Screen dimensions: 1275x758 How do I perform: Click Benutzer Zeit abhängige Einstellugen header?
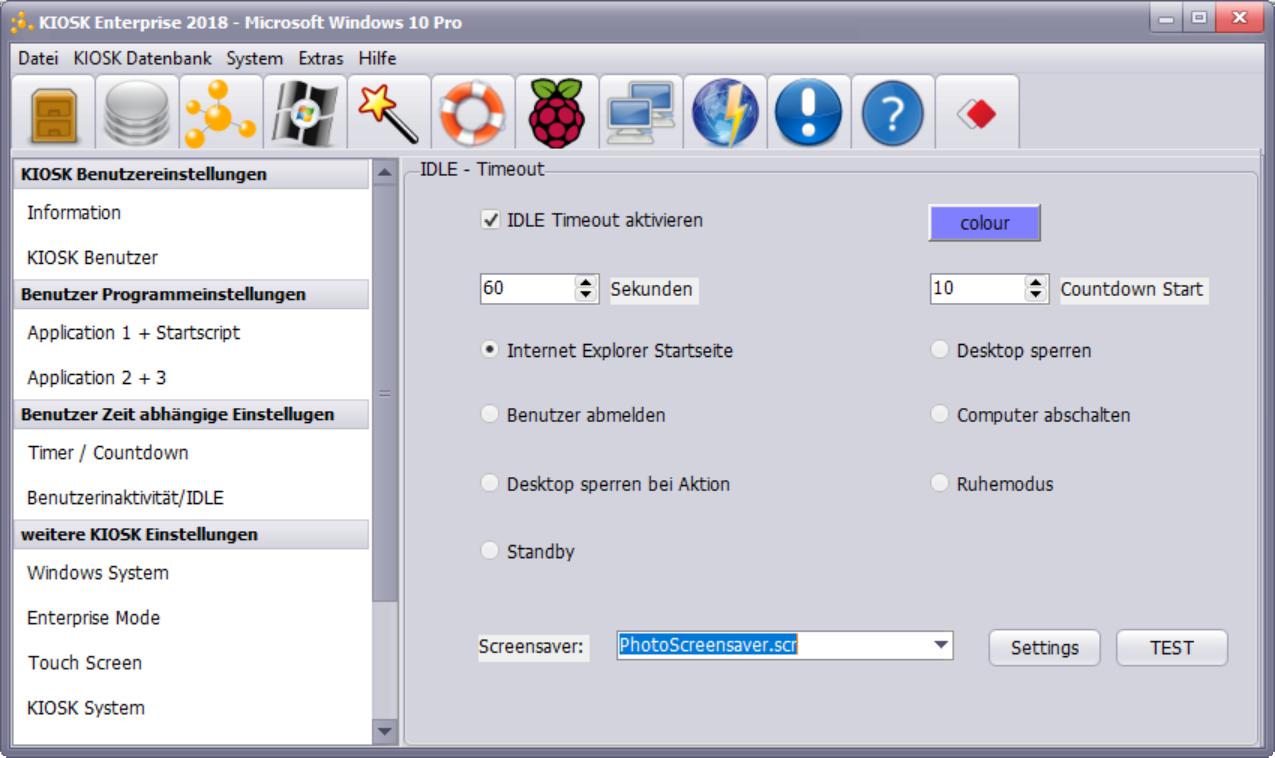189,415
